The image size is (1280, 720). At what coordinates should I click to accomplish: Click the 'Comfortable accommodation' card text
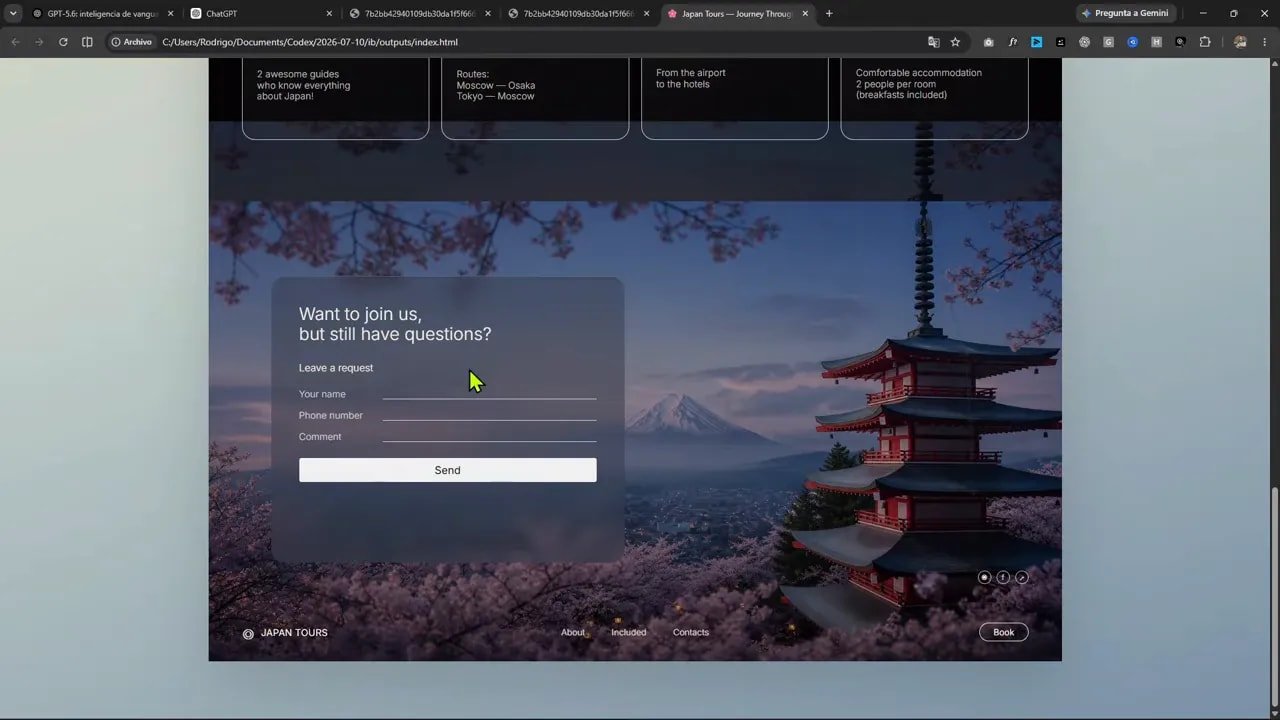coord(919,84)
